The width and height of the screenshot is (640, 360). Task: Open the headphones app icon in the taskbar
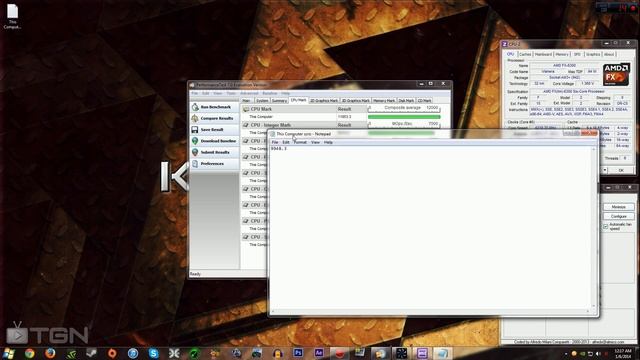[x=278, y=353]
